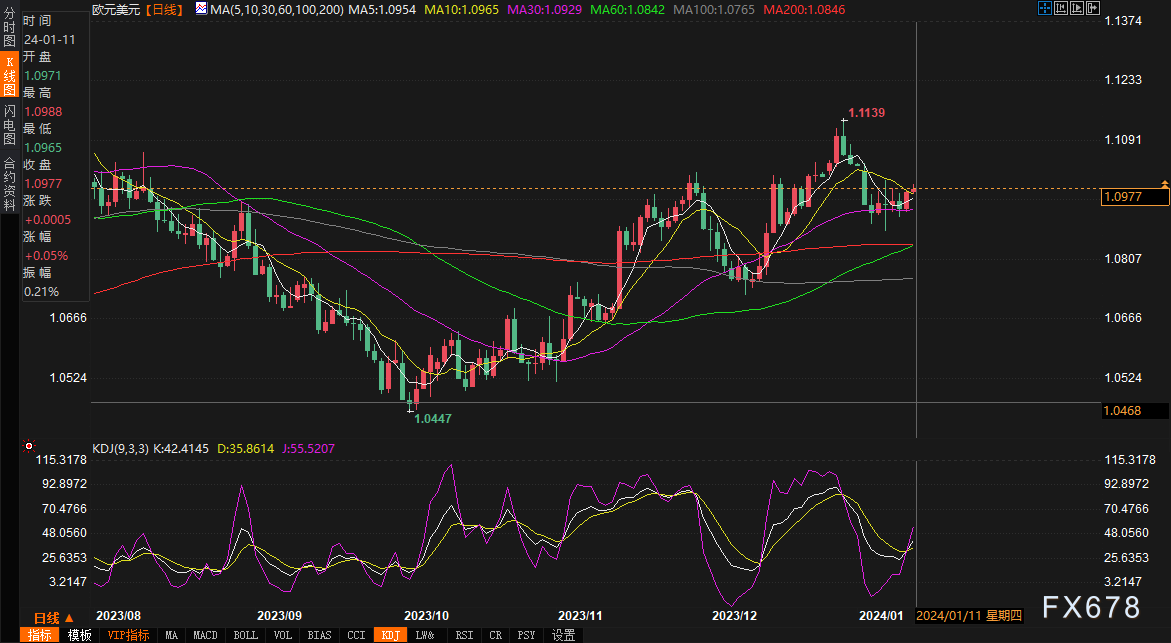The width and height of the screenshot is (1171, 643).
Task: Enable the RSI indicator
Action: coord(464,635)
